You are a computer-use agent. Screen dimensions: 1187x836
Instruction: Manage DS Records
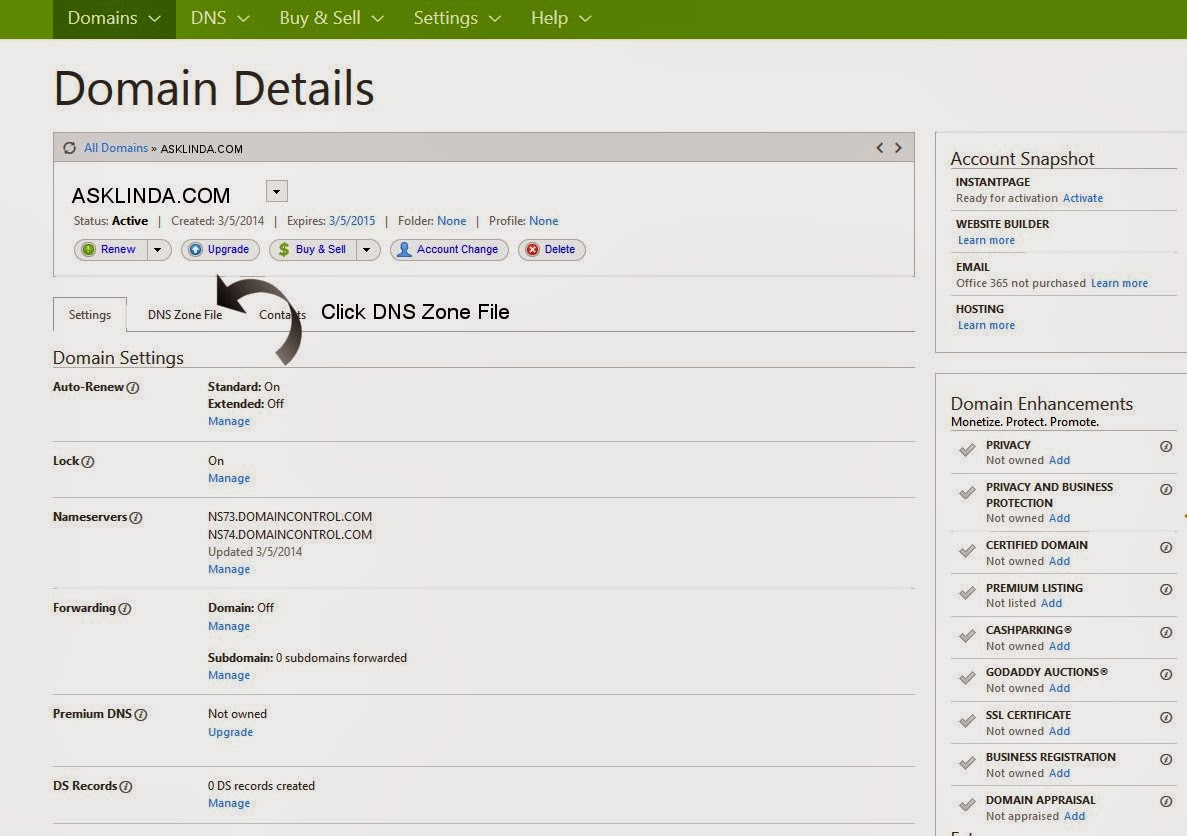(x=229, y=803)
